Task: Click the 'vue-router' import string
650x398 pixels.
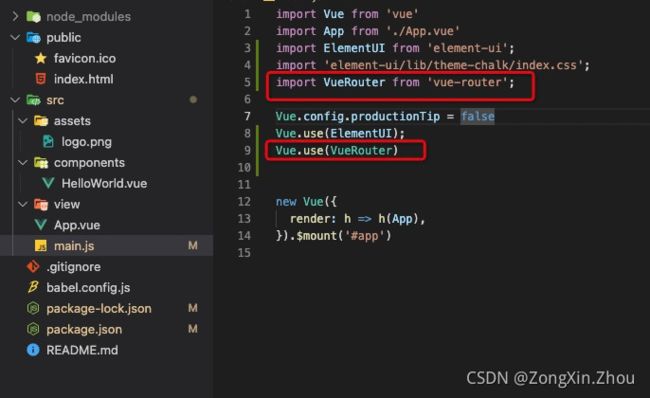Action: pyautogui.click(x=467, y=82)
